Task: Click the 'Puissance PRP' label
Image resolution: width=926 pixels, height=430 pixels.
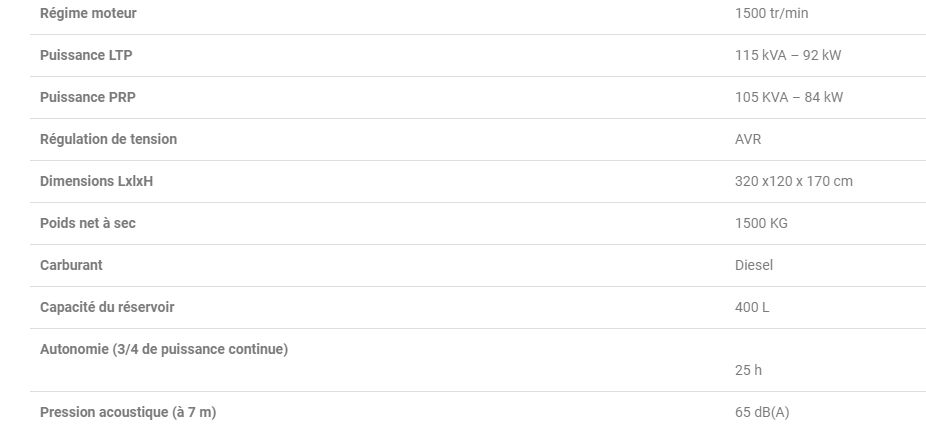Action: [86, 97]
